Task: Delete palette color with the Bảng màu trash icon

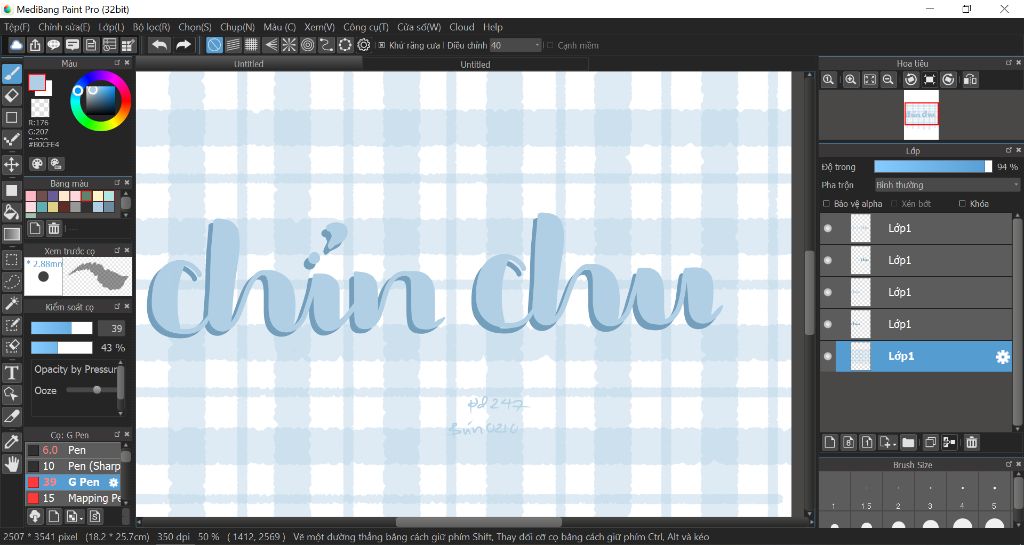Action: pyautogui.click(x=54, y=228)
